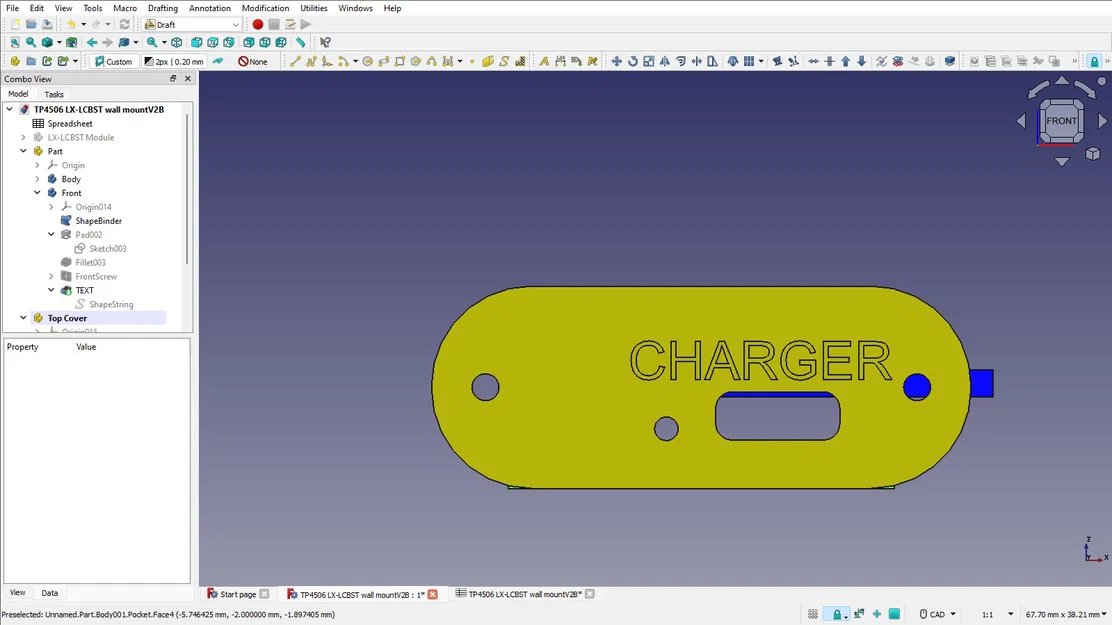Click the What's This help cursor icon
Image resolution: width=1112 pixels, height=625 pixels.
pyautogui.click(x=326, y=43)
